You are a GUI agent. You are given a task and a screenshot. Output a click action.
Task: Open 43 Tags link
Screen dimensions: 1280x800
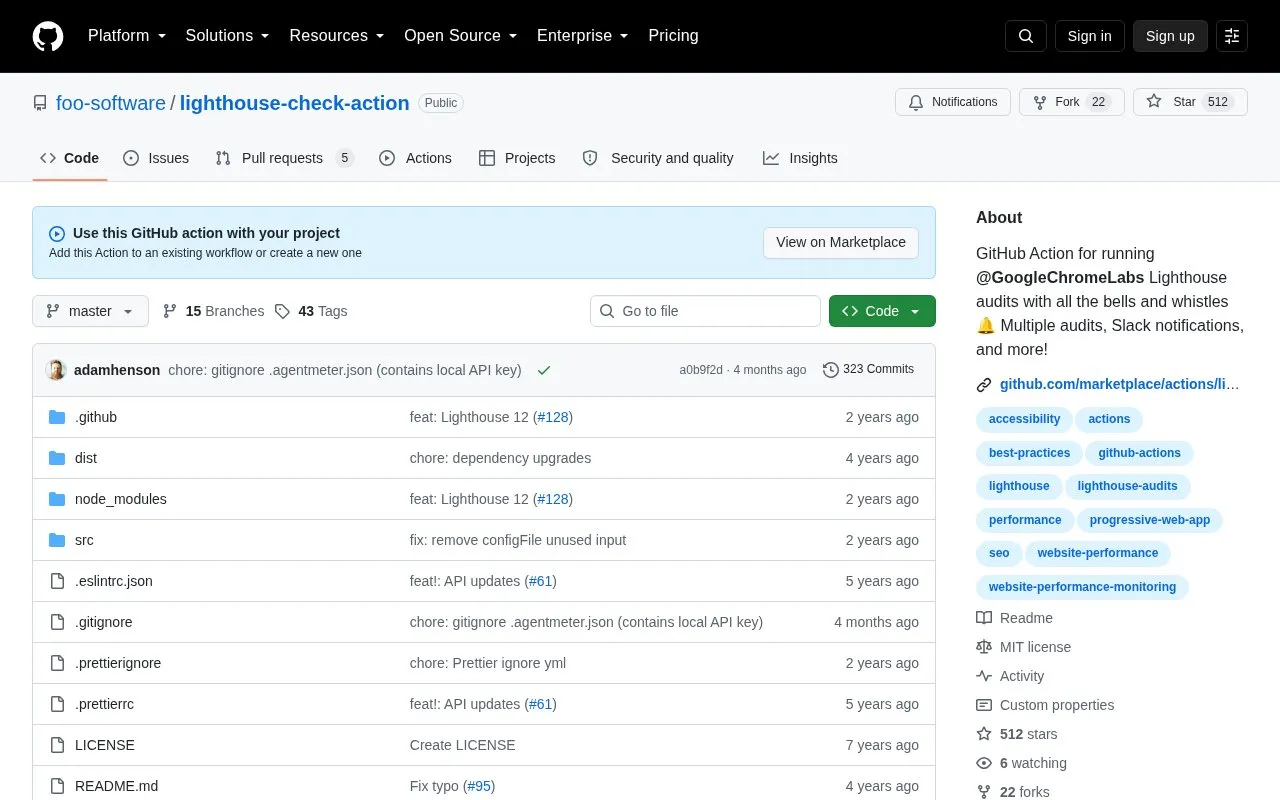coord(311,311)
